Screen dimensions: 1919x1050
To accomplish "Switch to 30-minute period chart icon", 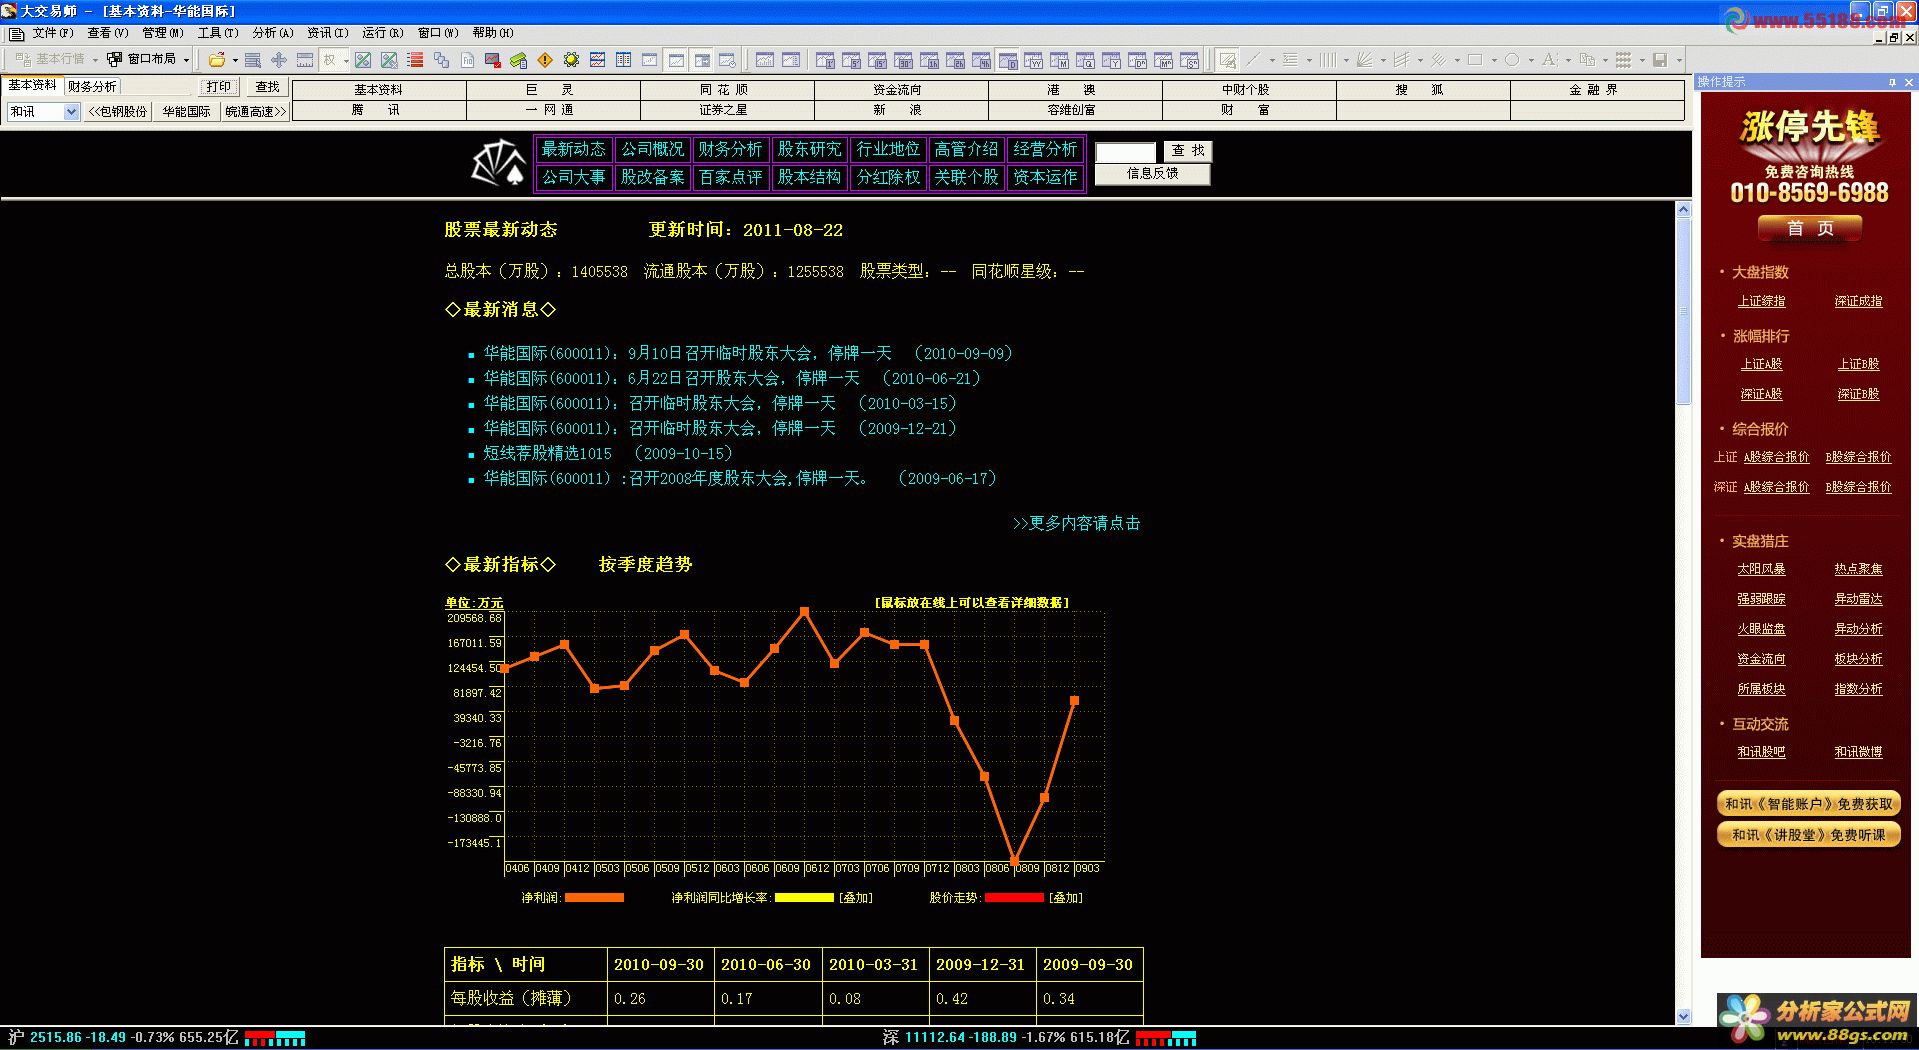I will [903, 60].
